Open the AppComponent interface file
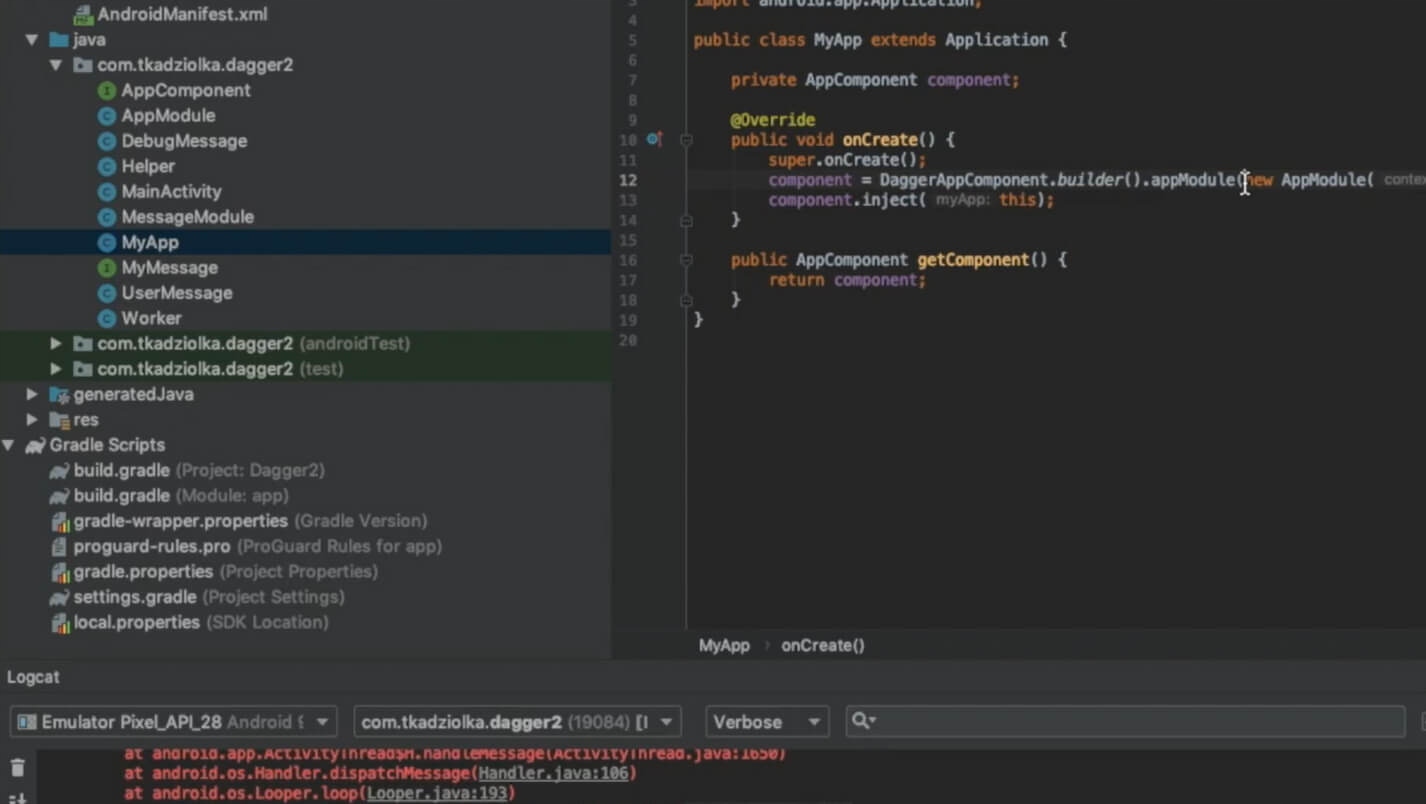Screen dimensions: 1426x804 (x=185, y=90)
